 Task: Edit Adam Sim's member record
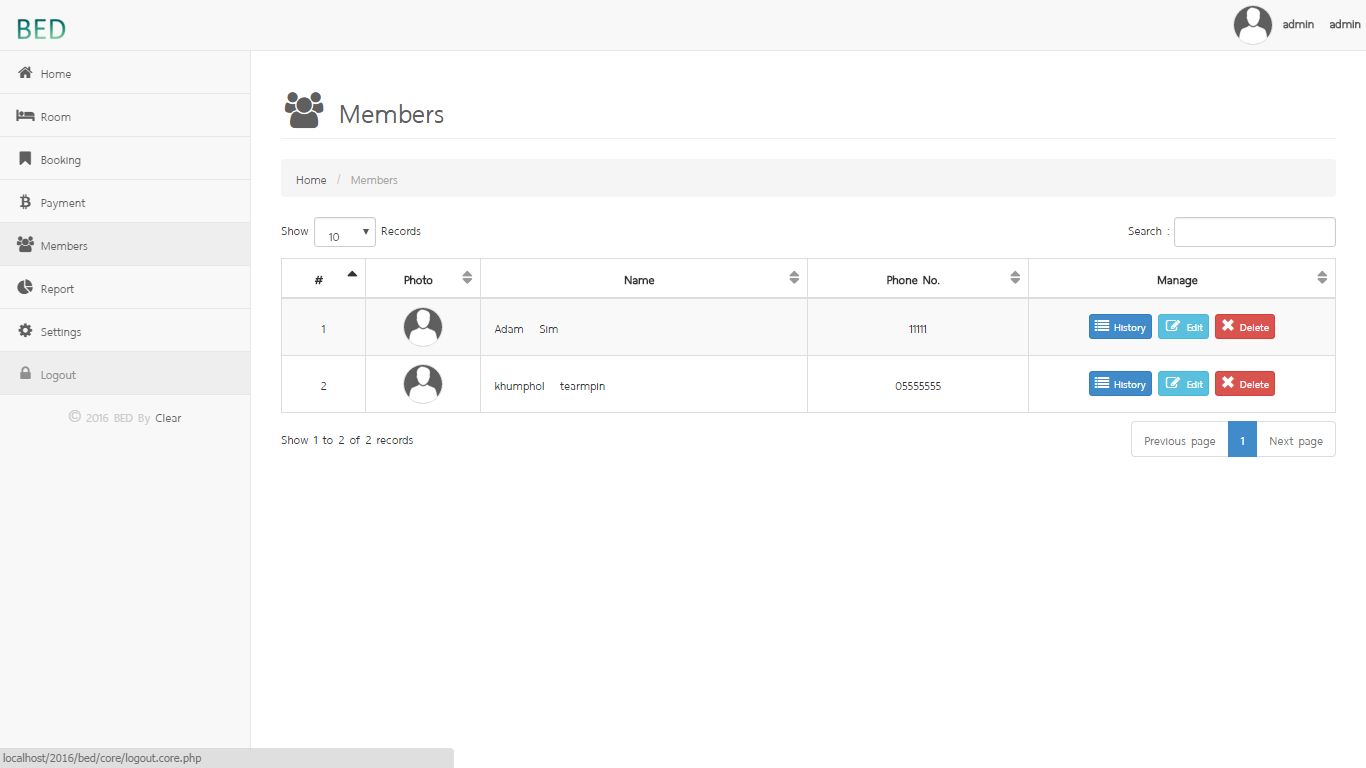(x=1183, y=326)
